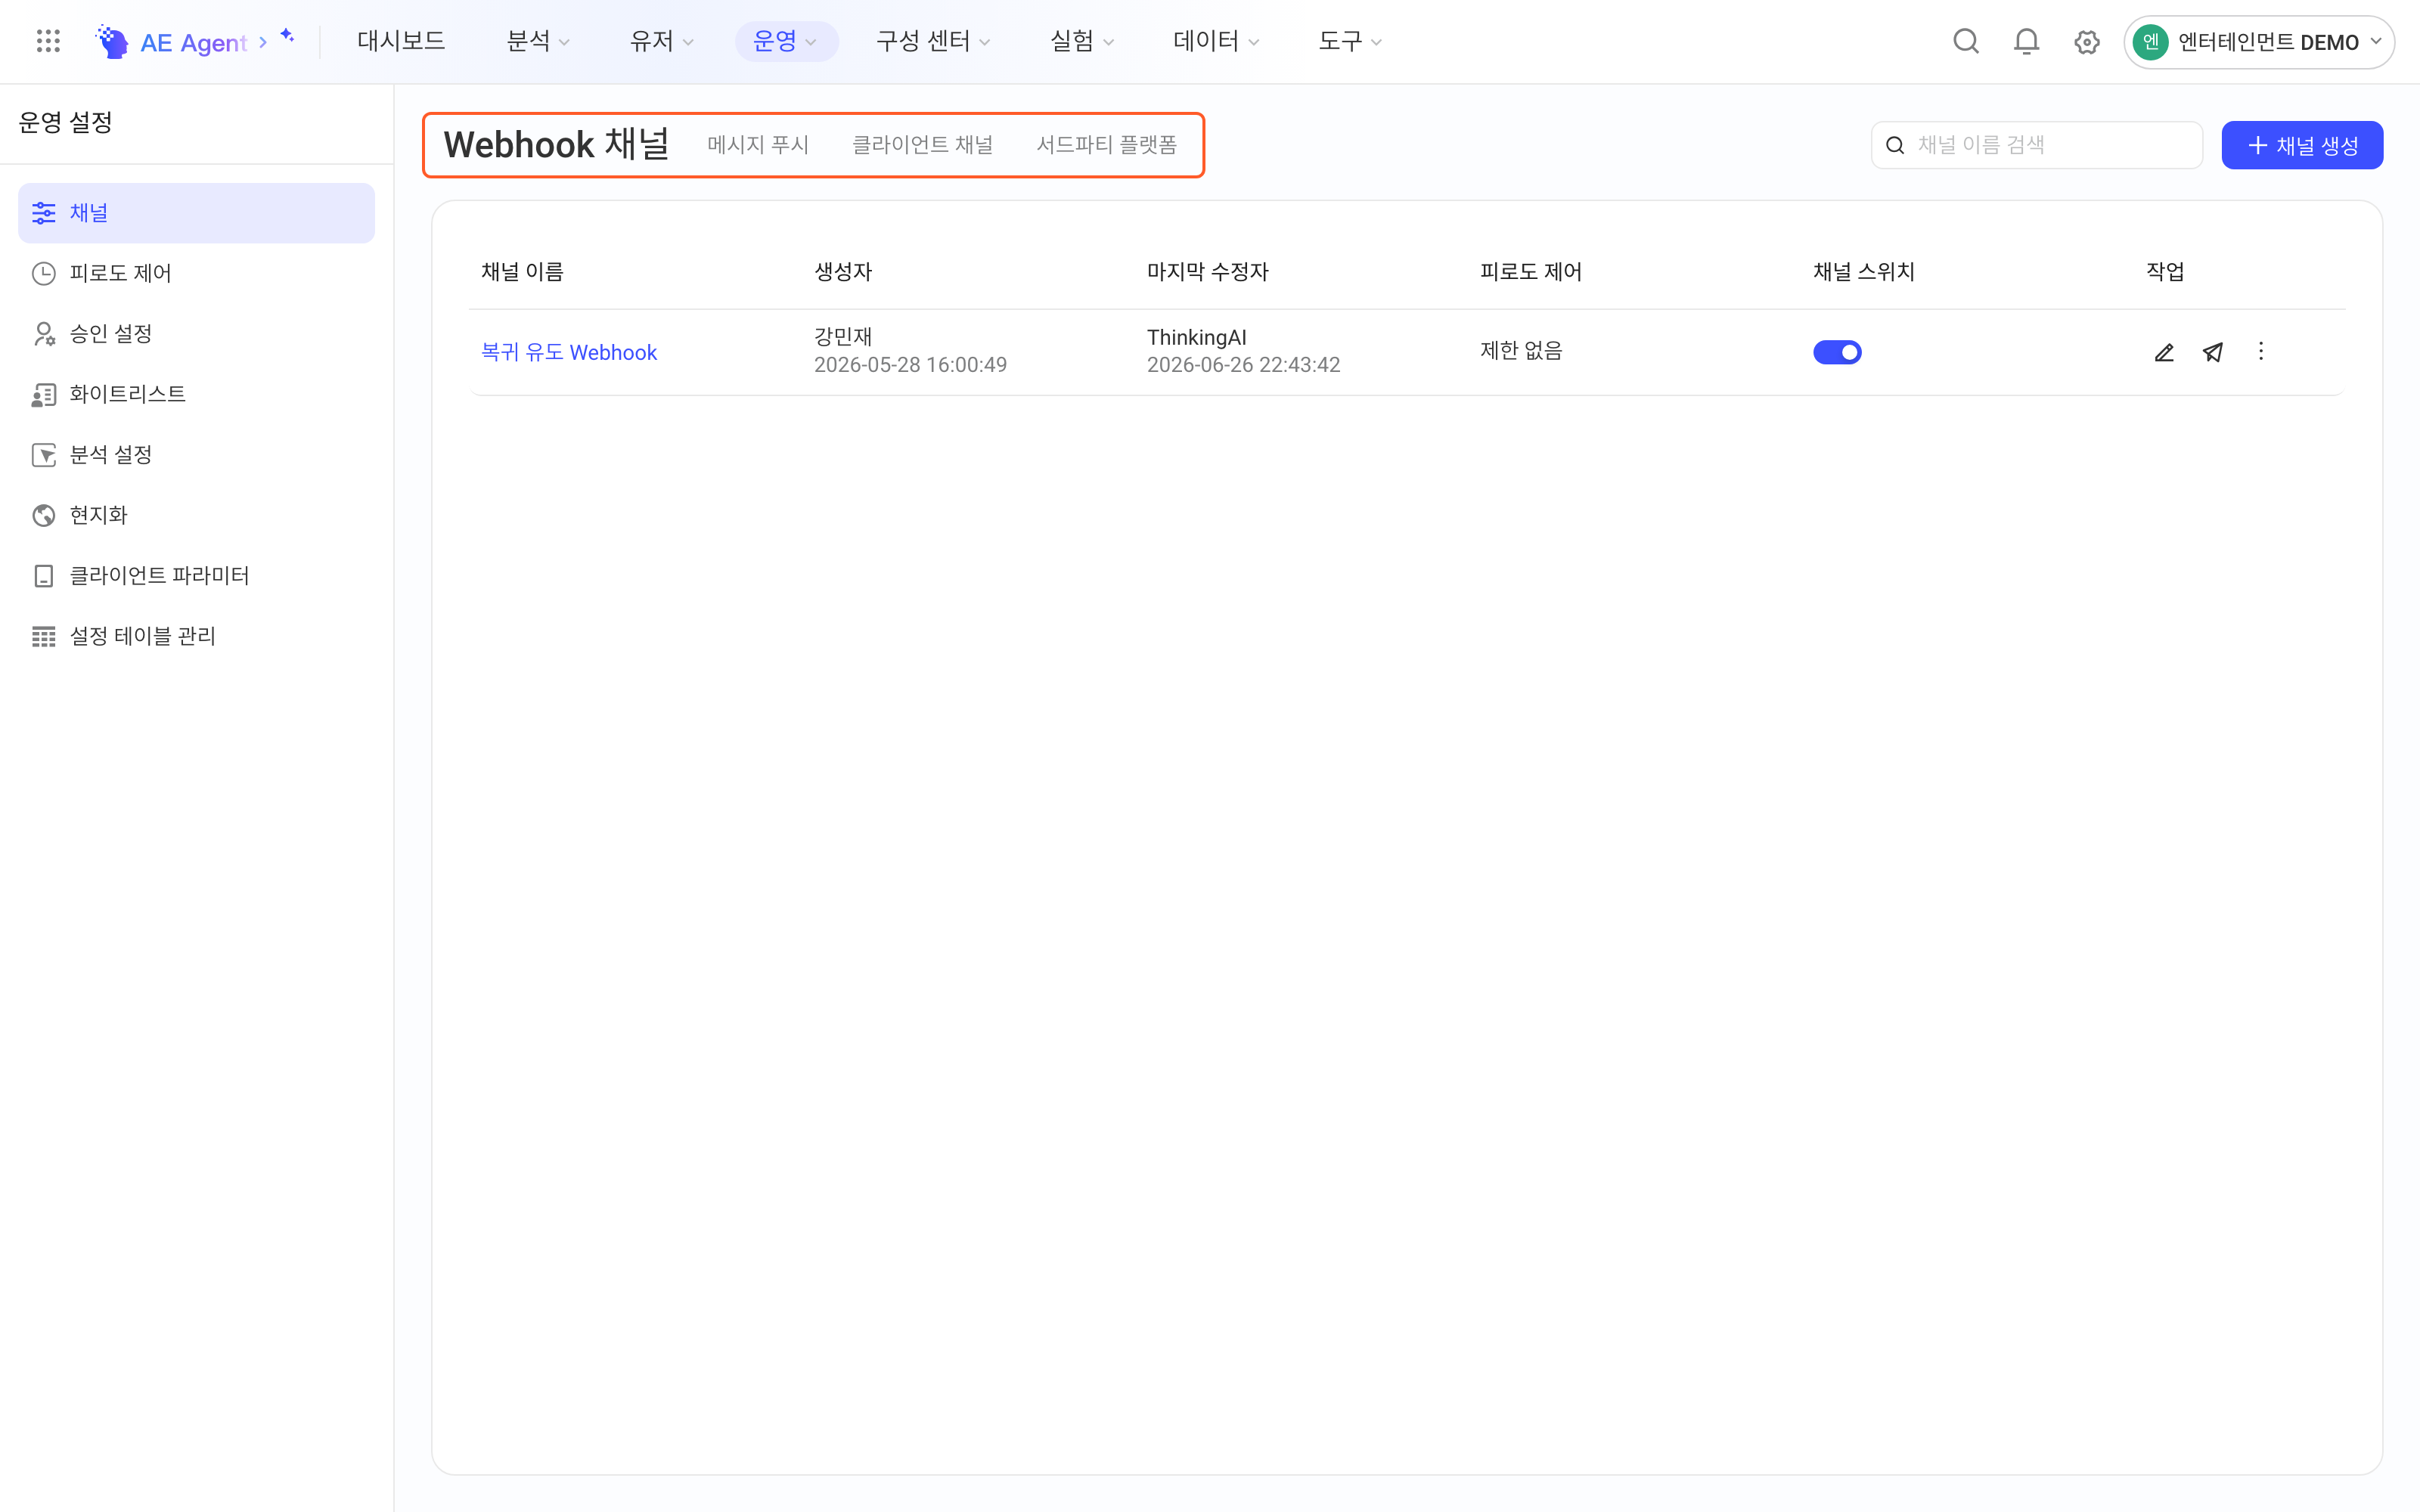Open 화이트리스트 in the sidebar

[x=196, y=394]
